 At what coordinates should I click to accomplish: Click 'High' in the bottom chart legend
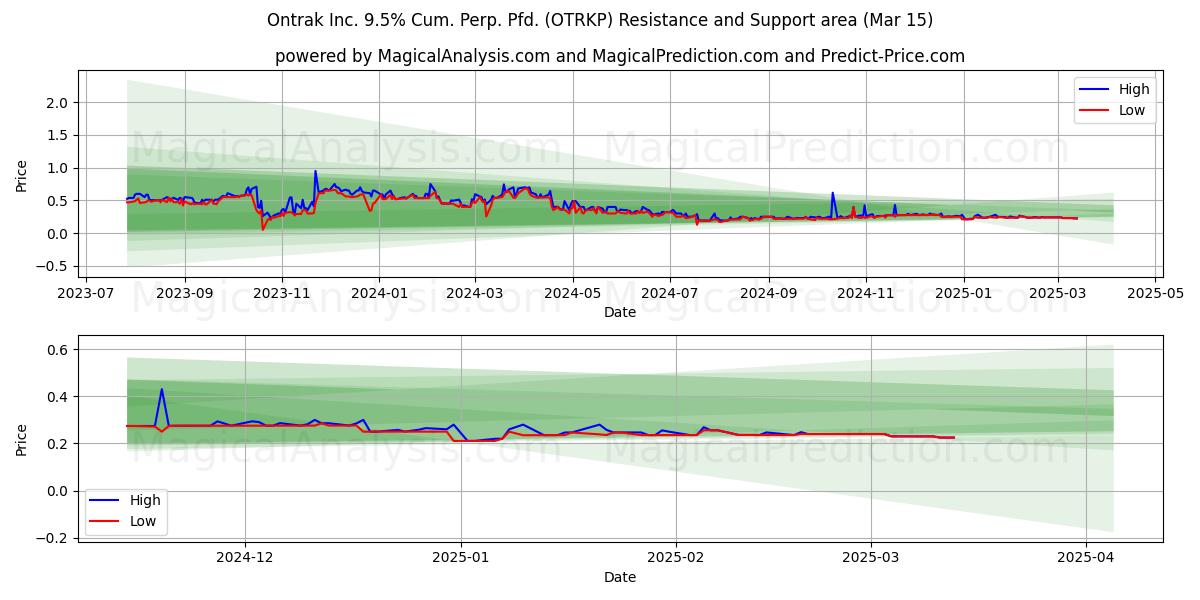pyautogui.click(x=146, y=500)
